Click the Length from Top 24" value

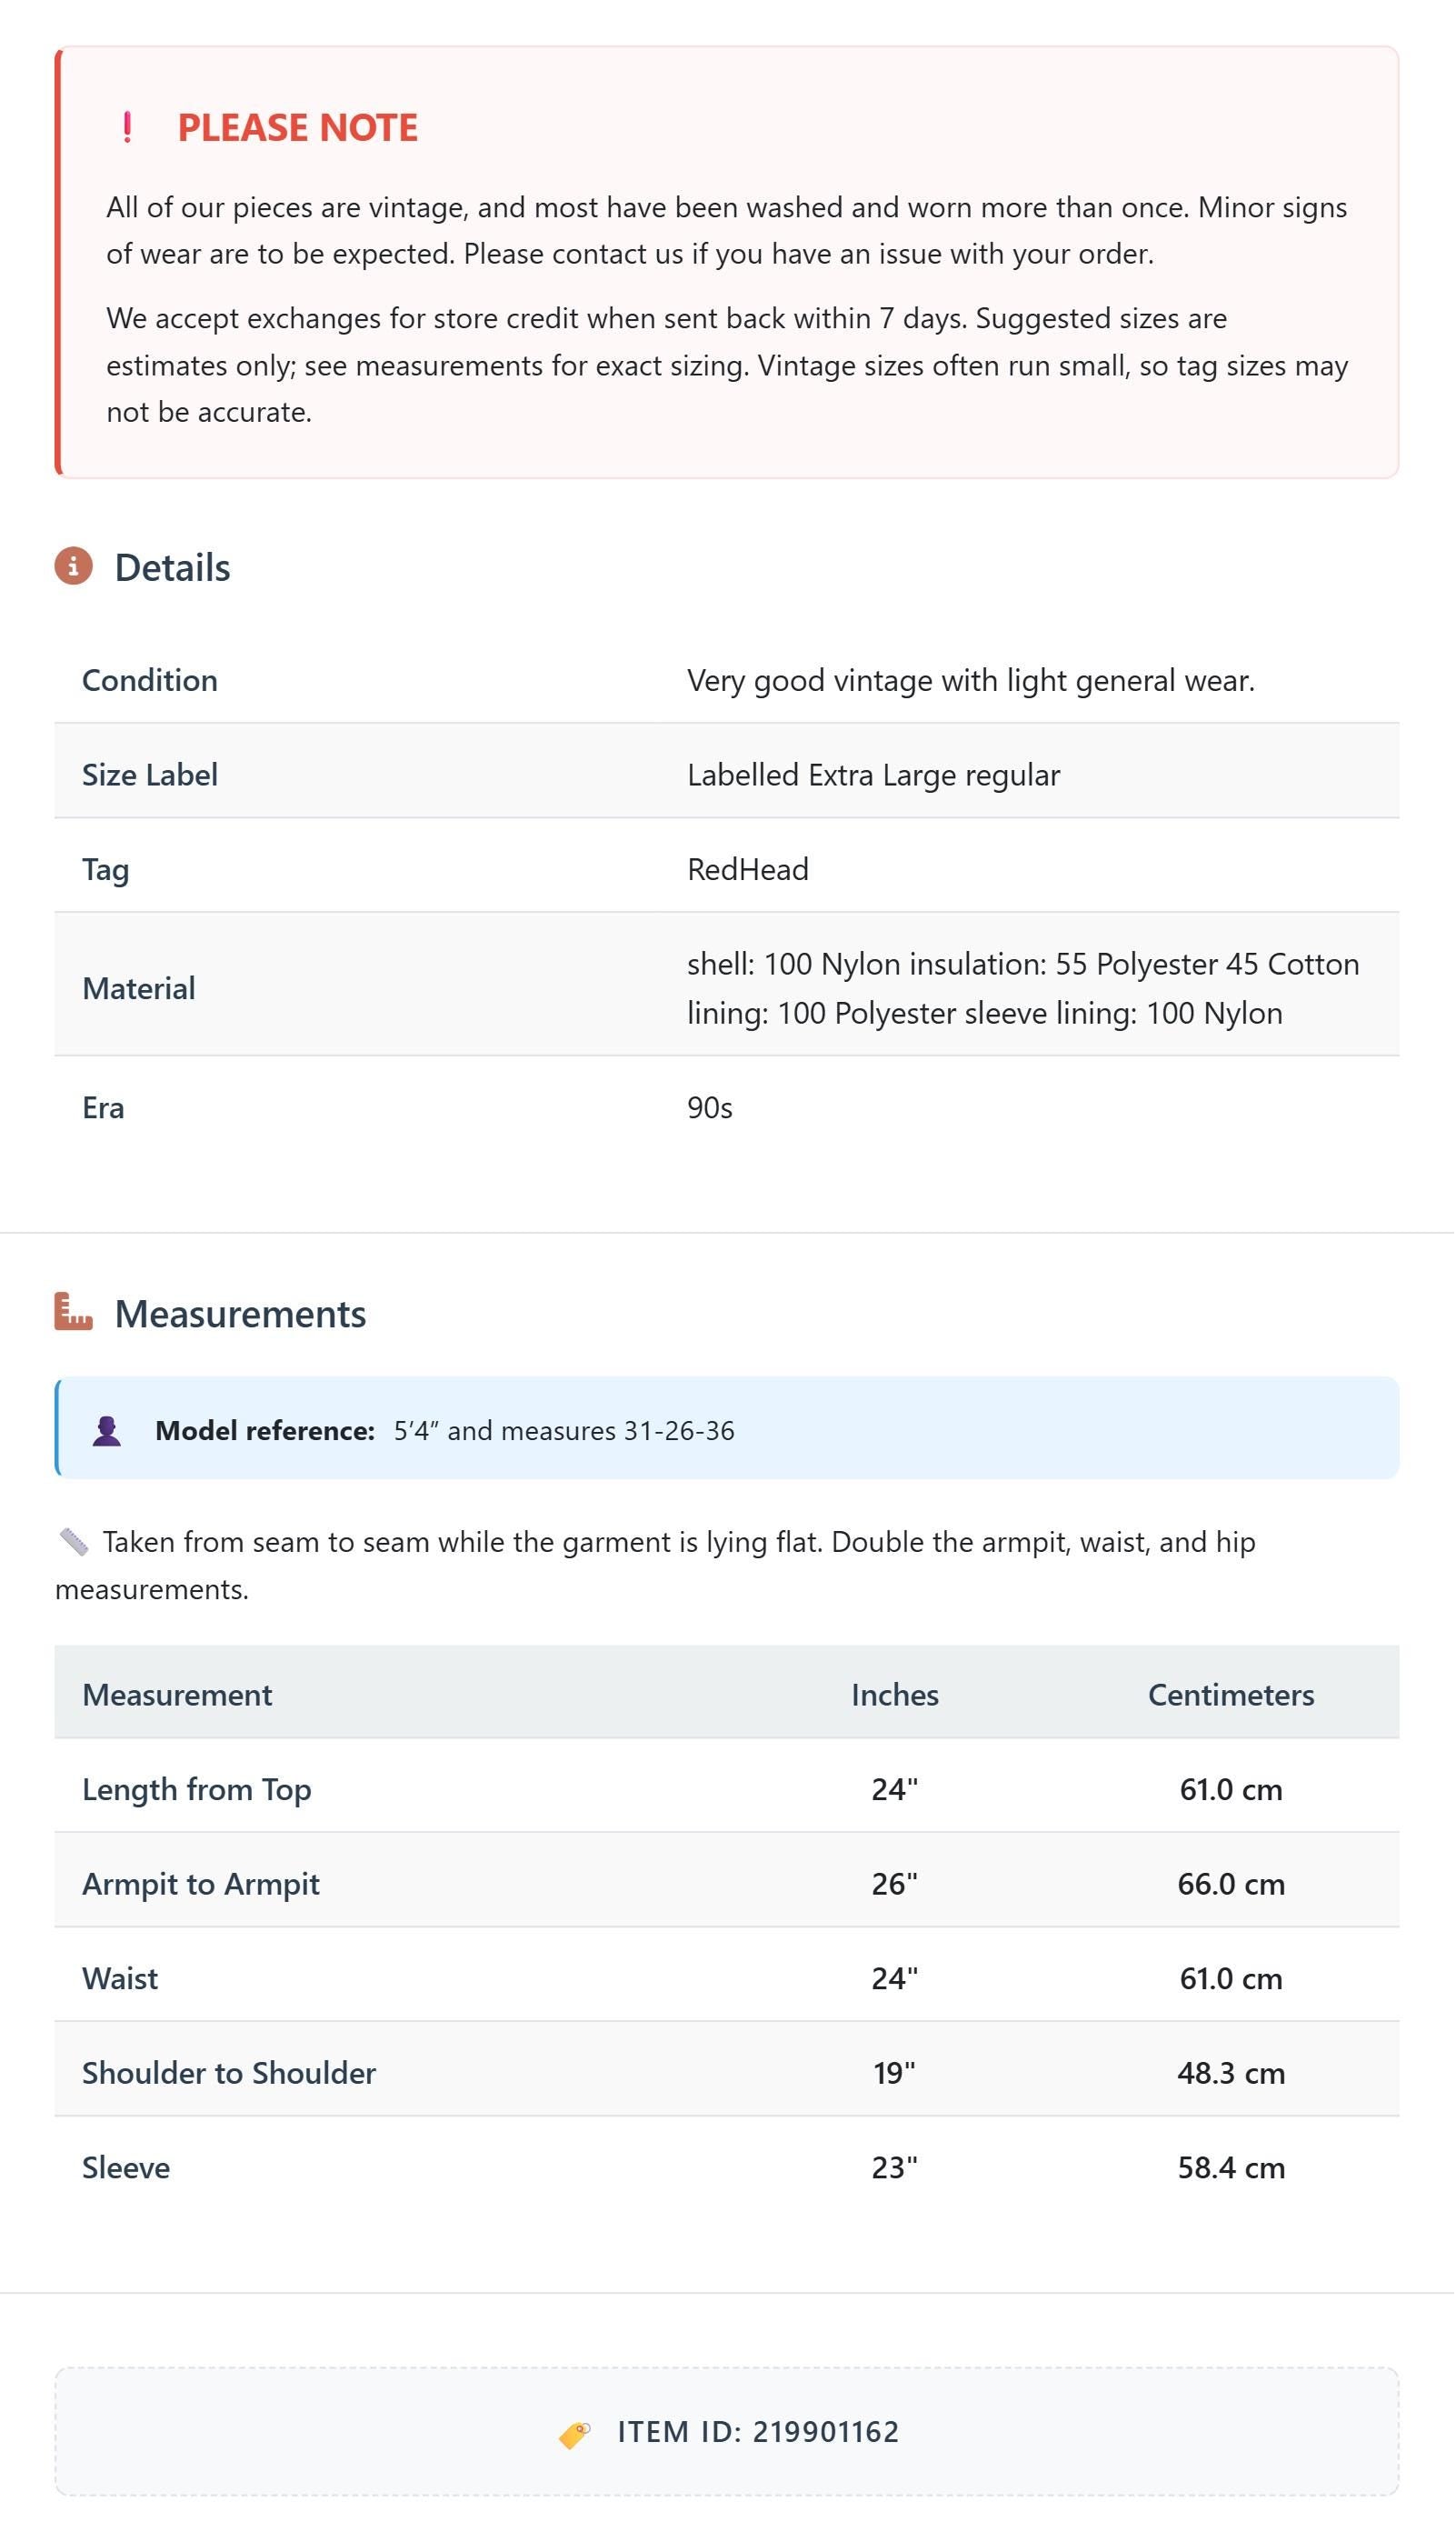[x=894, y=1789]
